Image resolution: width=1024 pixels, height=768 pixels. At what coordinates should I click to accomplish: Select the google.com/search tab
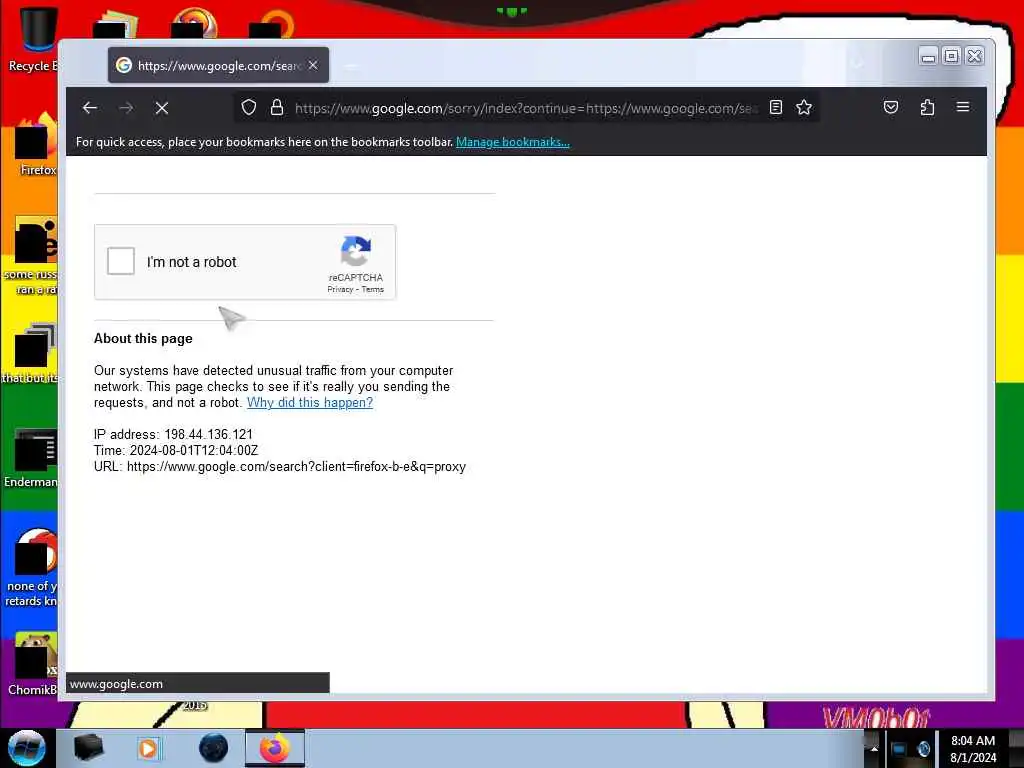[x=218, y=65]
